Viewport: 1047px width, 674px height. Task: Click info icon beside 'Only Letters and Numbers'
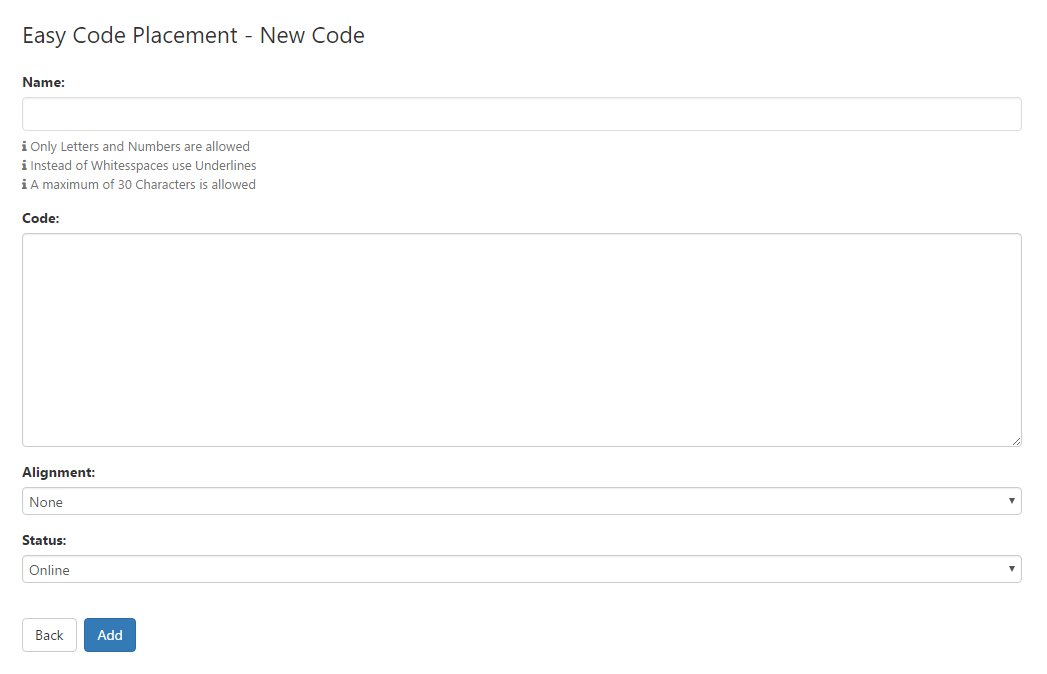(x=25, y=146)
